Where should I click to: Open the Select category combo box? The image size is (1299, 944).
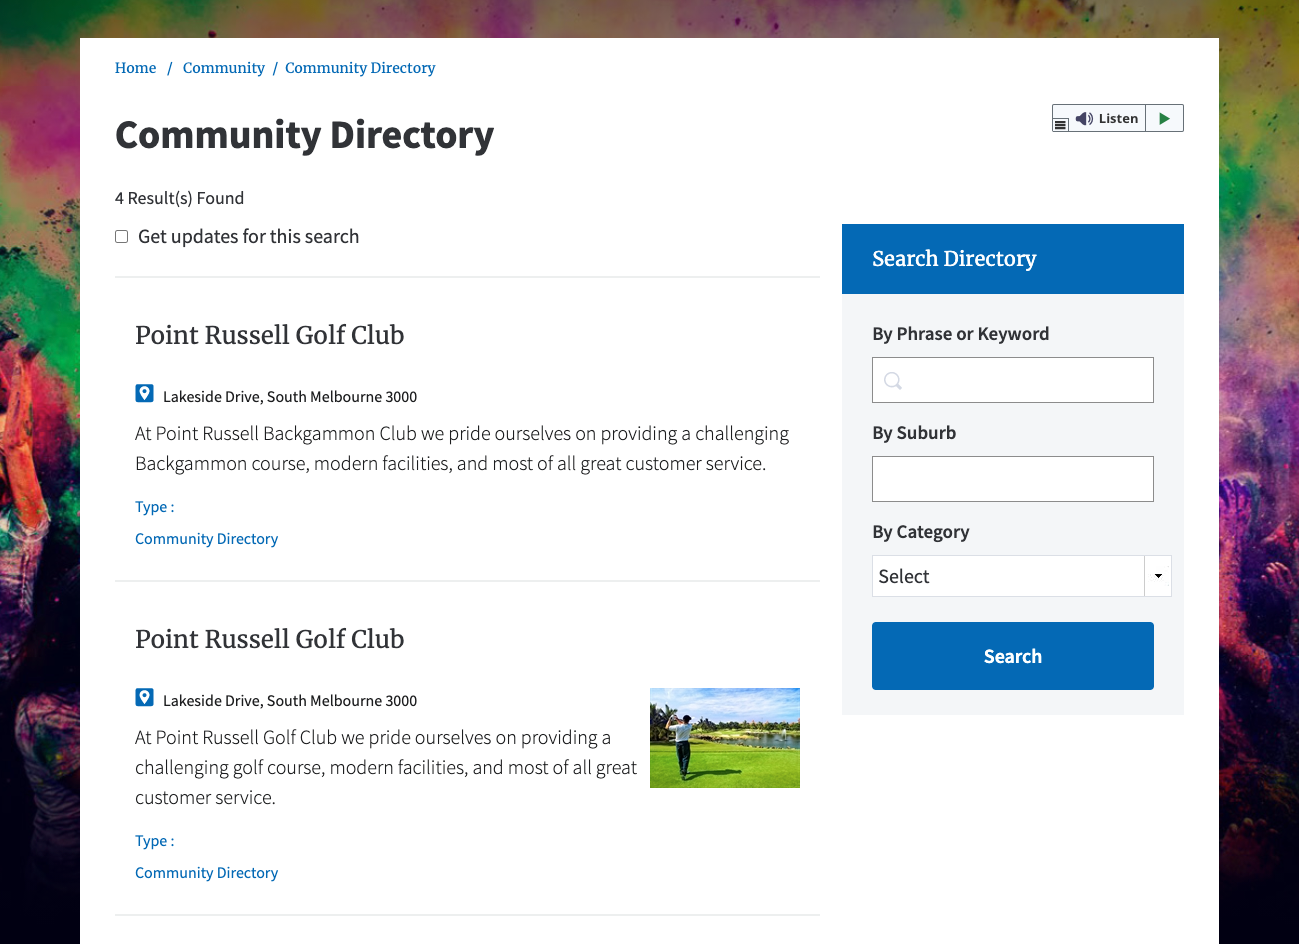[1010, 576]
